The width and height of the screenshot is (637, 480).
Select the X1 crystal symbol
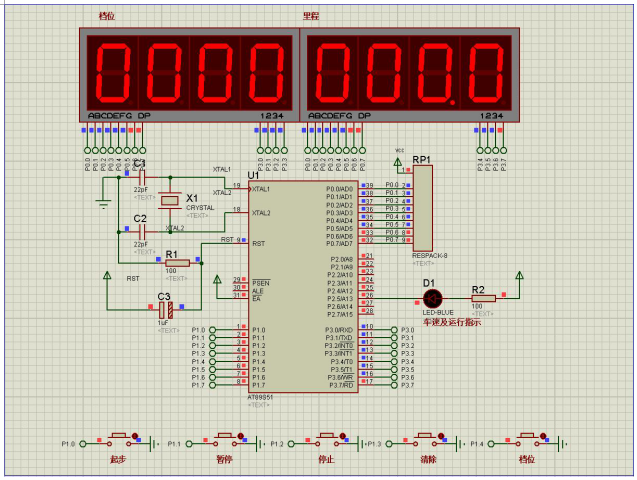[170, 200]
